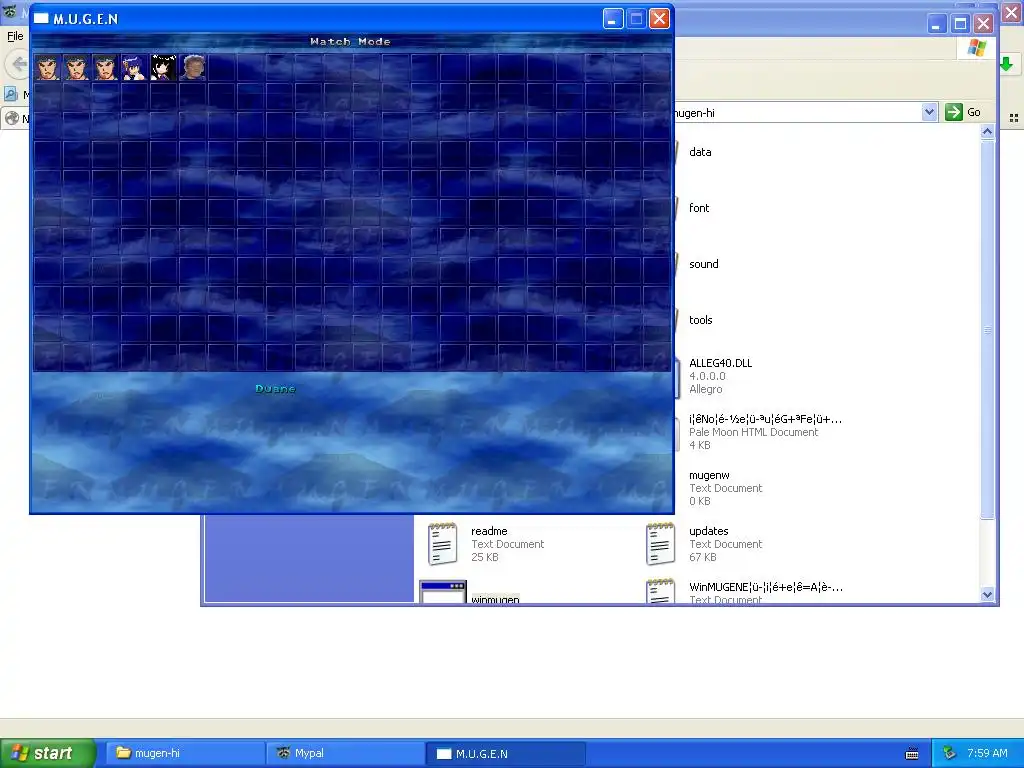The height and width of the screenshot is (768, 1024).
Task: Close the background Explorer window
Action: tap(983, 24)
